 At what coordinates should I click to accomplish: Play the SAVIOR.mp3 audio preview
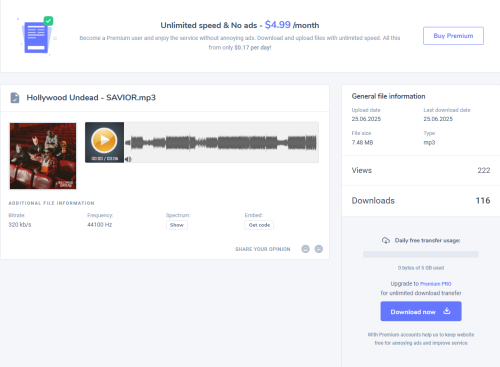(x=104, y=140)
